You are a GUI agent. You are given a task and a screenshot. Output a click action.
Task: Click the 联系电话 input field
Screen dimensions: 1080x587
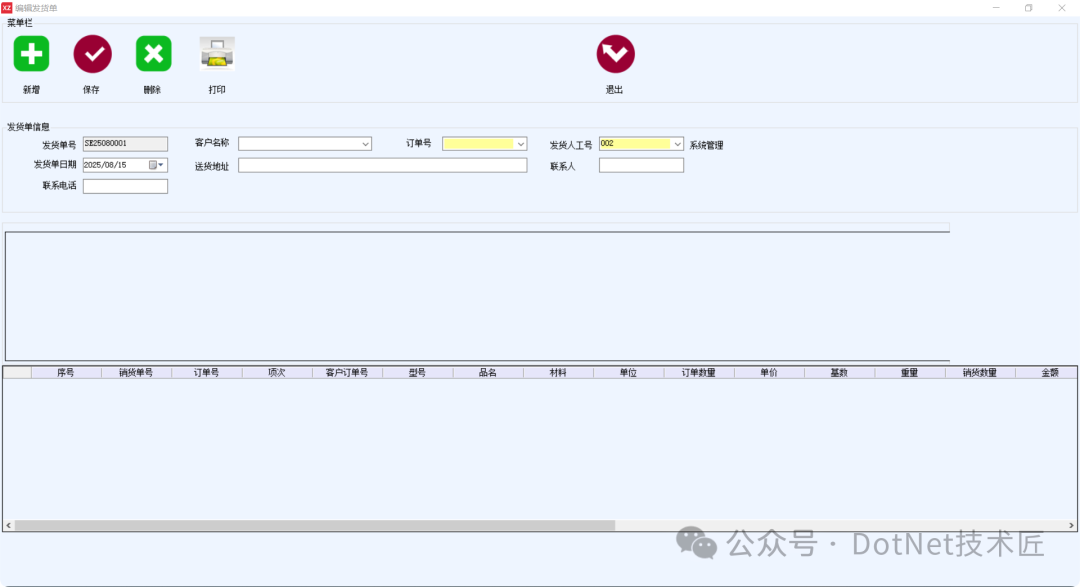[125, 186]
